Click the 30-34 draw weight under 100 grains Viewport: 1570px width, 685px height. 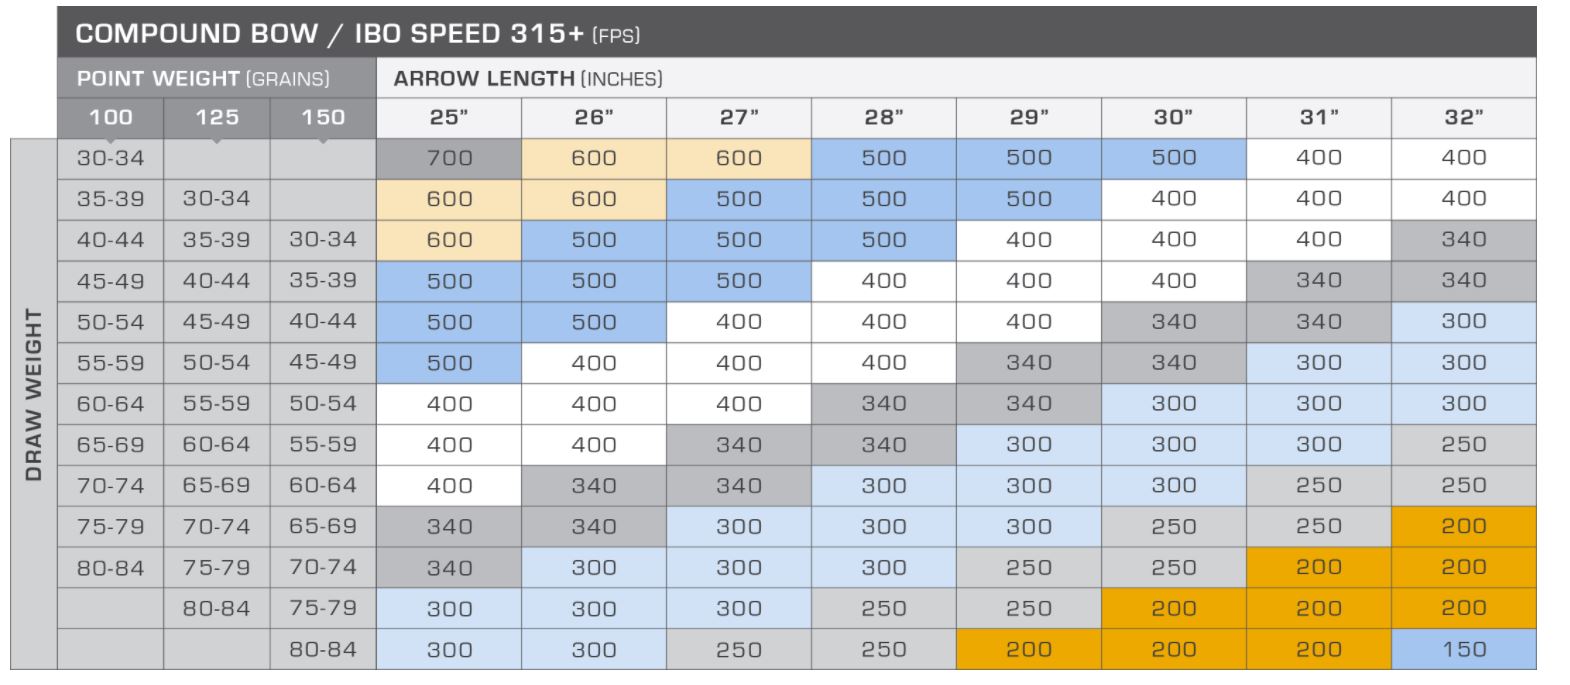click(x=110, y=158)
